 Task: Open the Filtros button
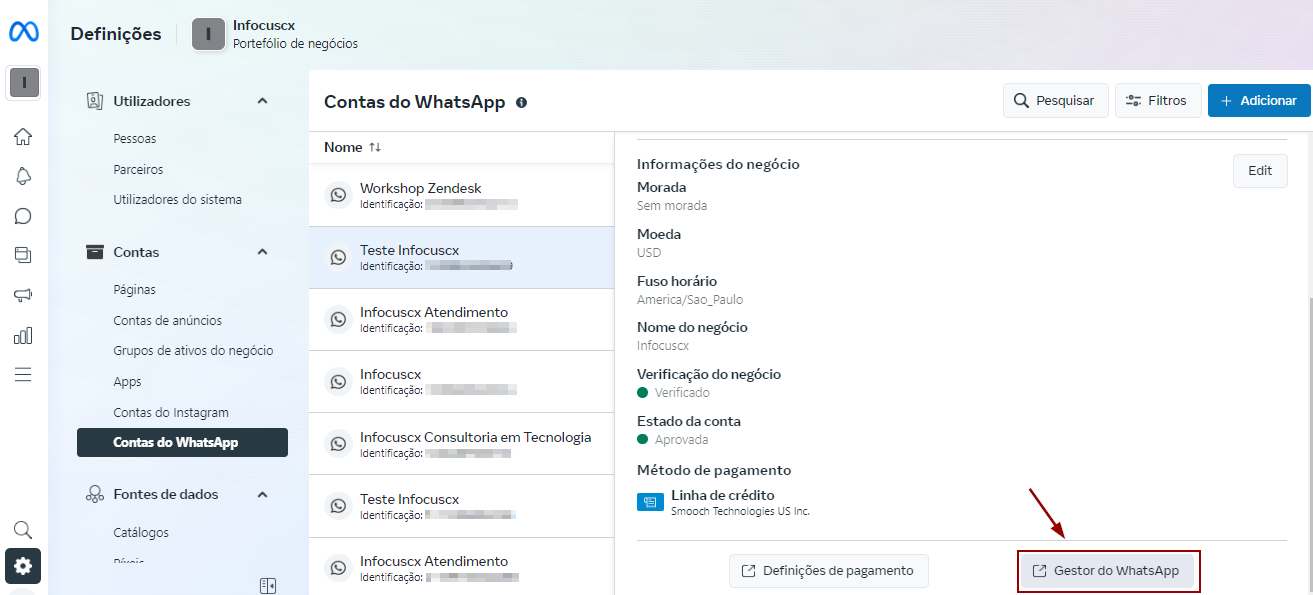coord(1157,101)
